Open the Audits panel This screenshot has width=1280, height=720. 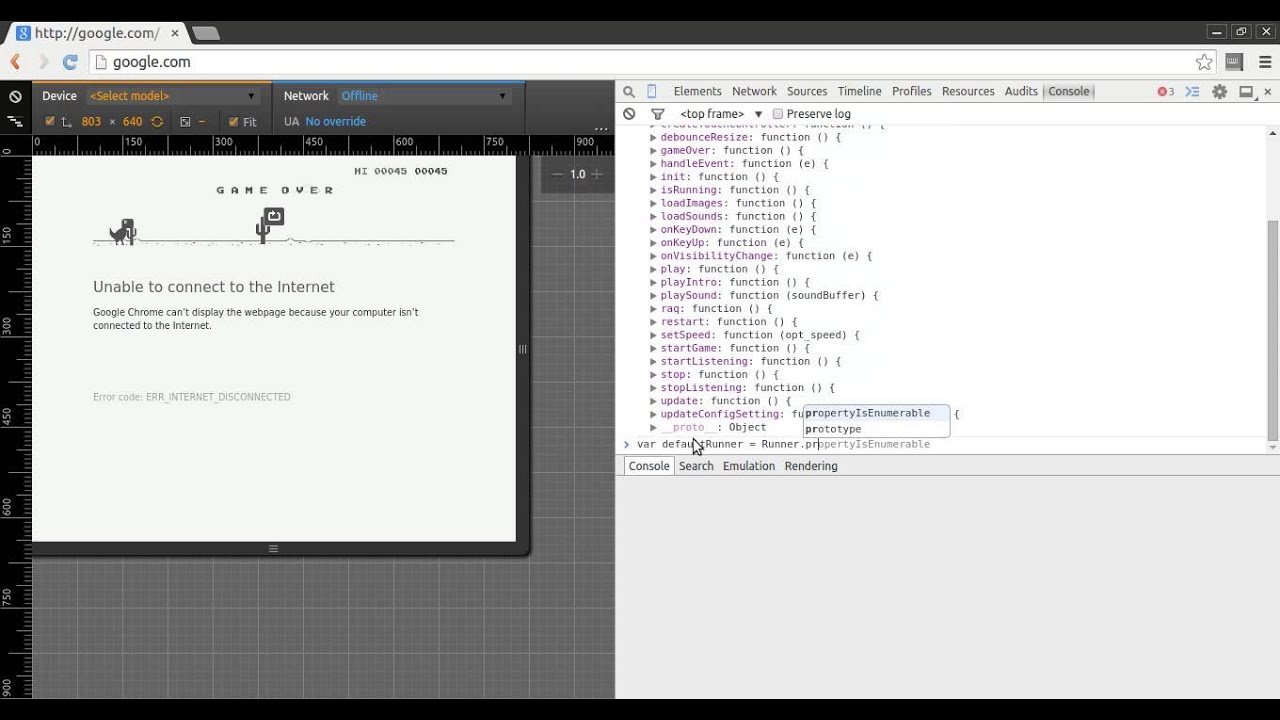[1021, 91]
